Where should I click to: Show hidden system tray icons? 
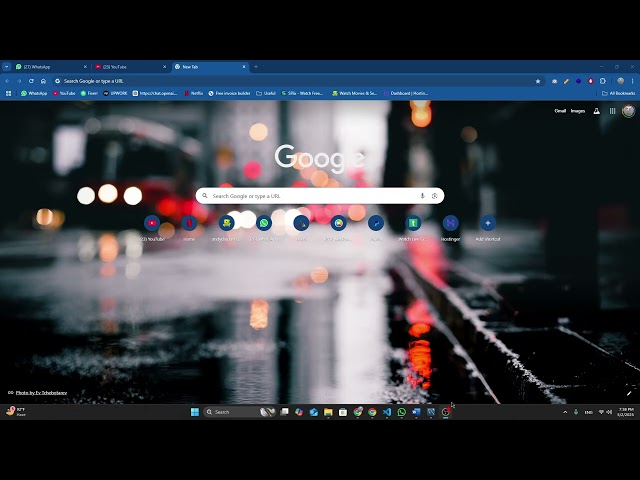click(x=565, y=412)
